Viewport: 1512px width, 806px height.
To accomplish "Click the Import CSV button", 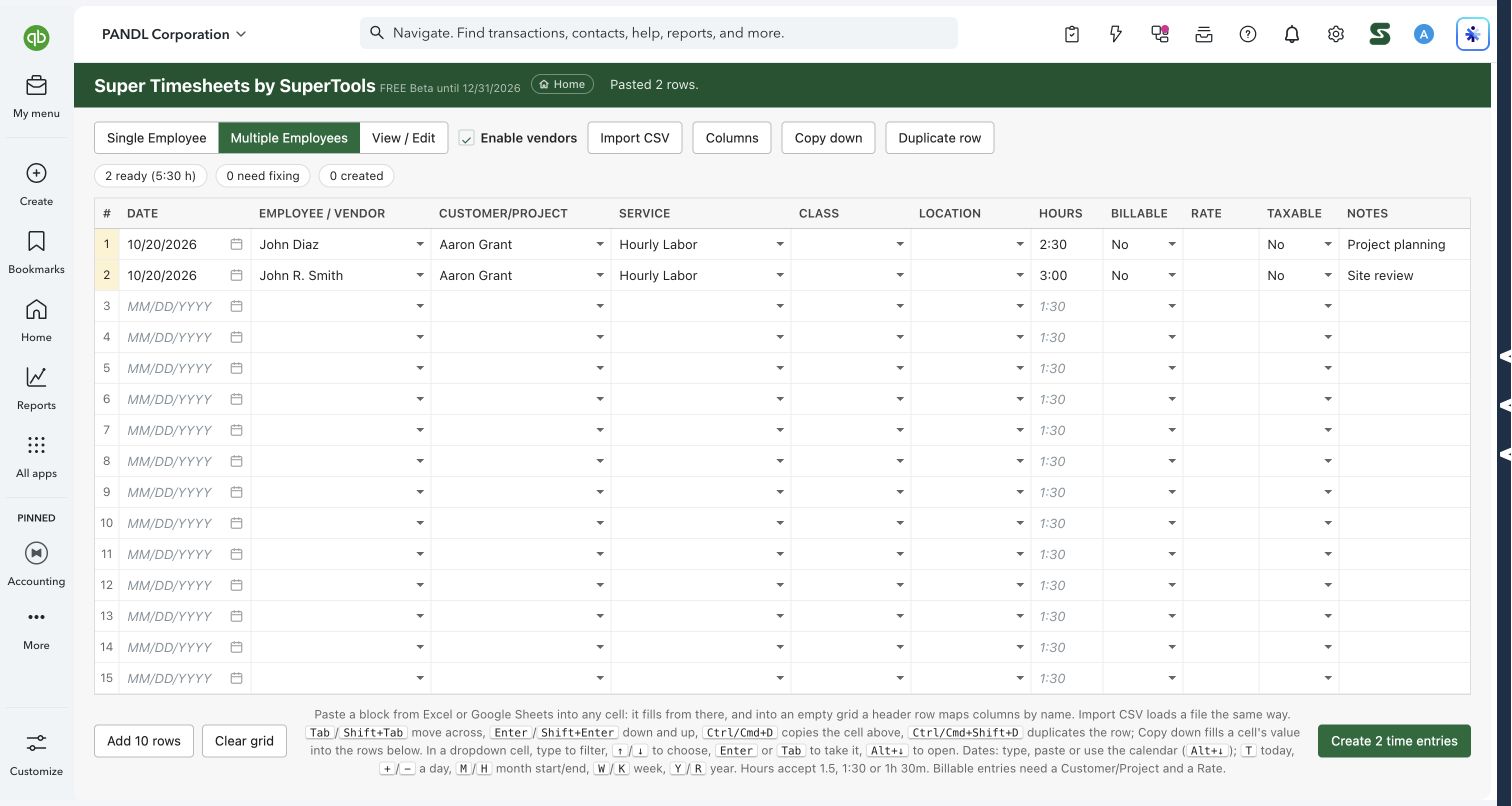I will 635,138.
